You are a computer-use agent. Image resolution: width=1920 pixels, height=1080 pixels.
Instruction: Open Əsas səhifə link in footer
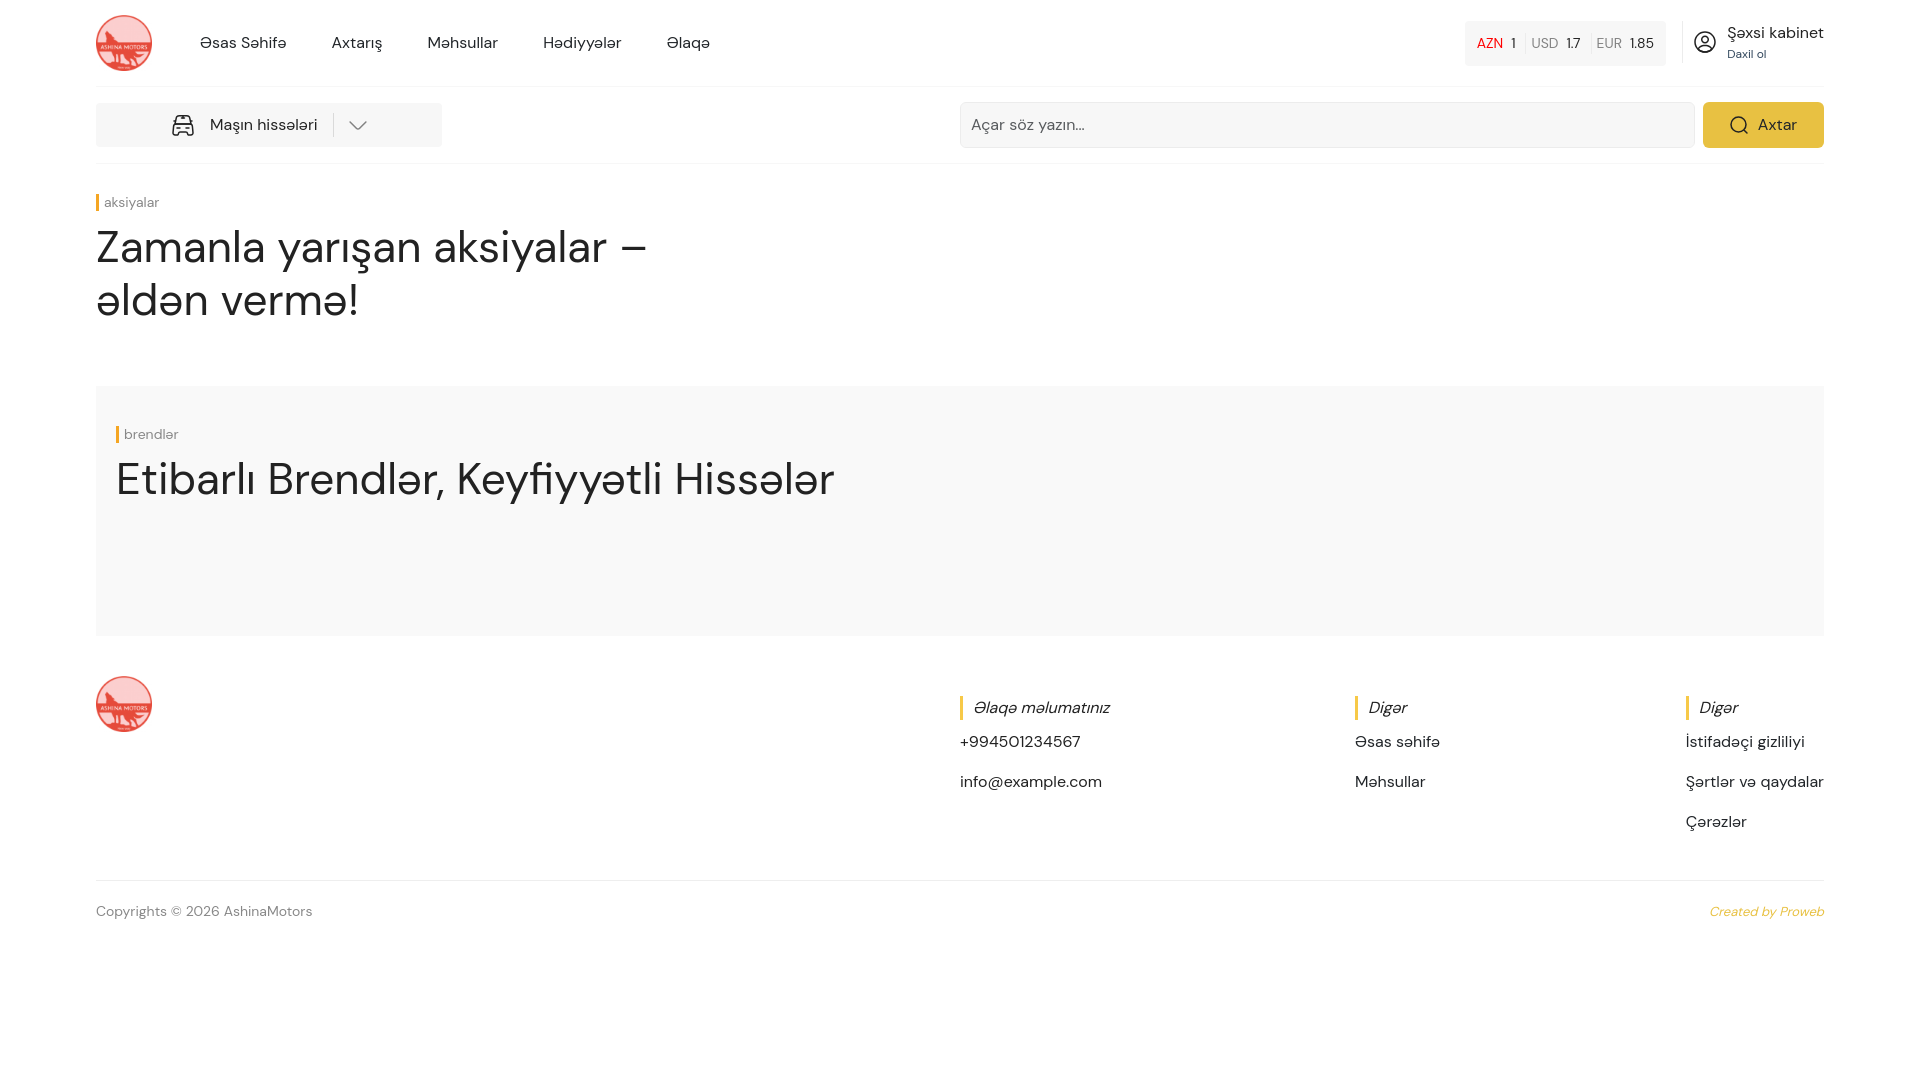[x=1397, y=742]
